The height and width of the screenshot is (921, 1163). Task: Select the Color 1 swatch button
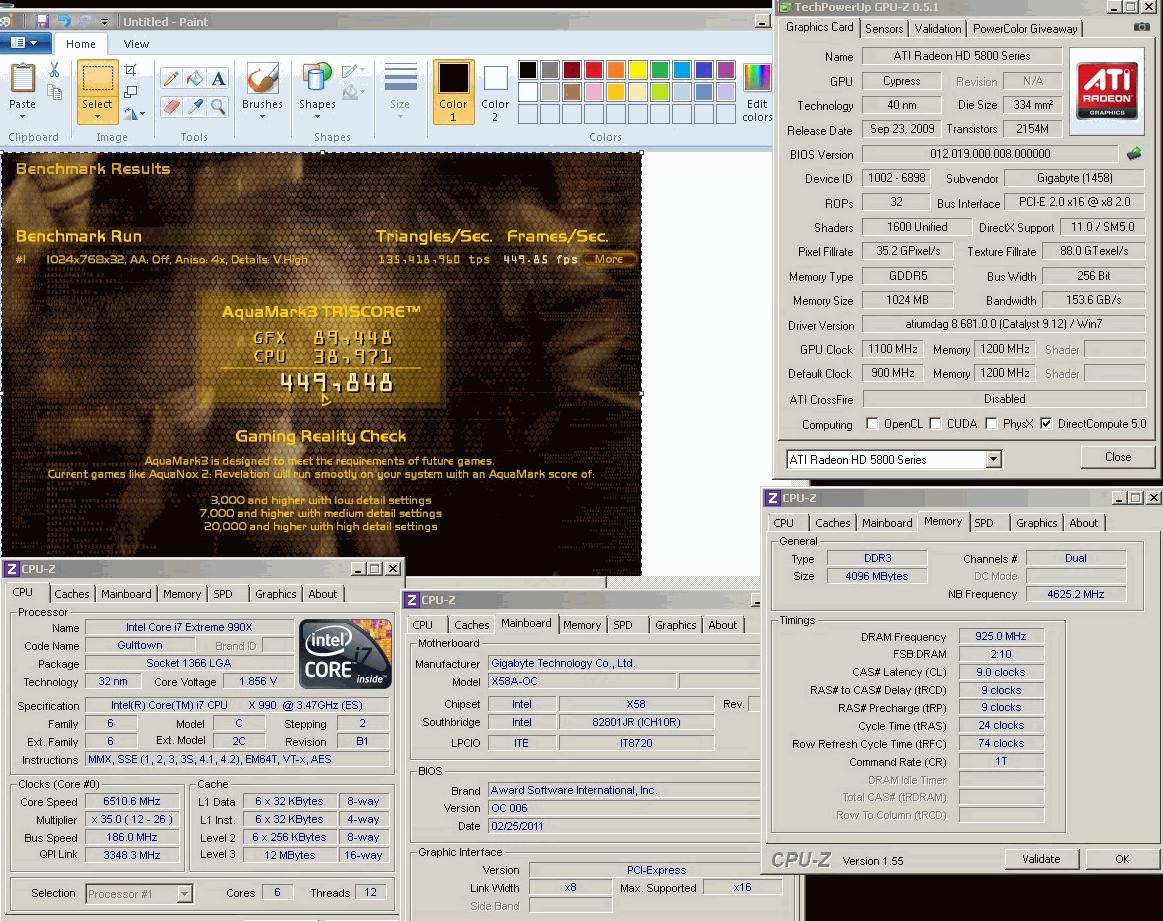(x=453, y=91)
